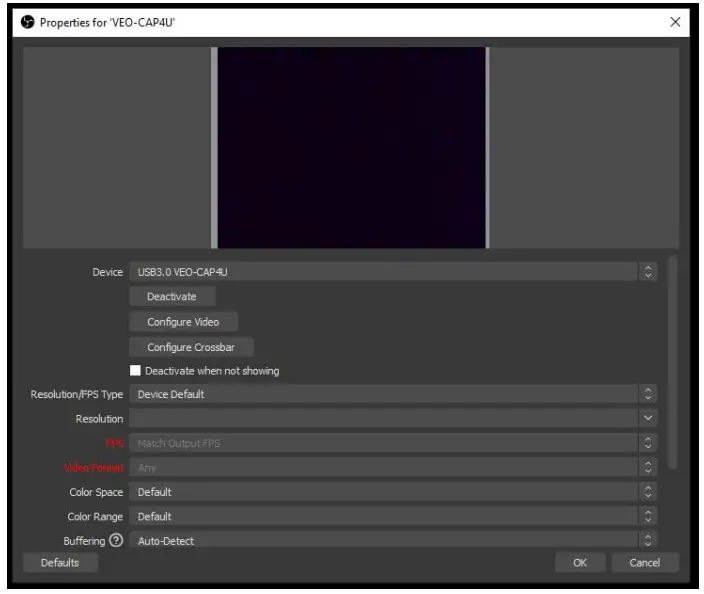Click the Cancel button

pos(645,563)
